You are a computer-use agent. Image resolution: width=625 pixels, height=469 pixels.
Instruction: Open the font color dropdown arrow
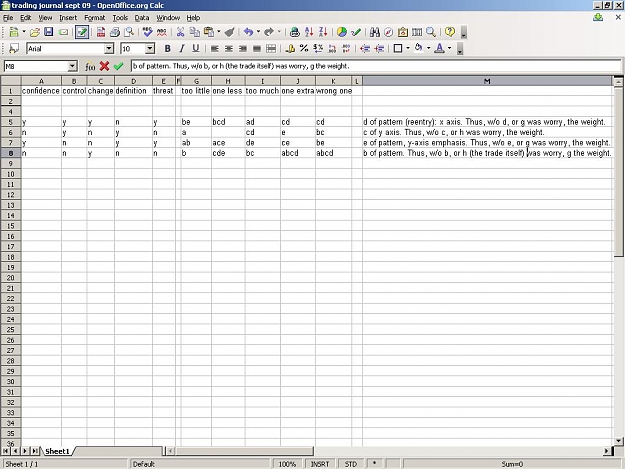click(x=450, y=49)
